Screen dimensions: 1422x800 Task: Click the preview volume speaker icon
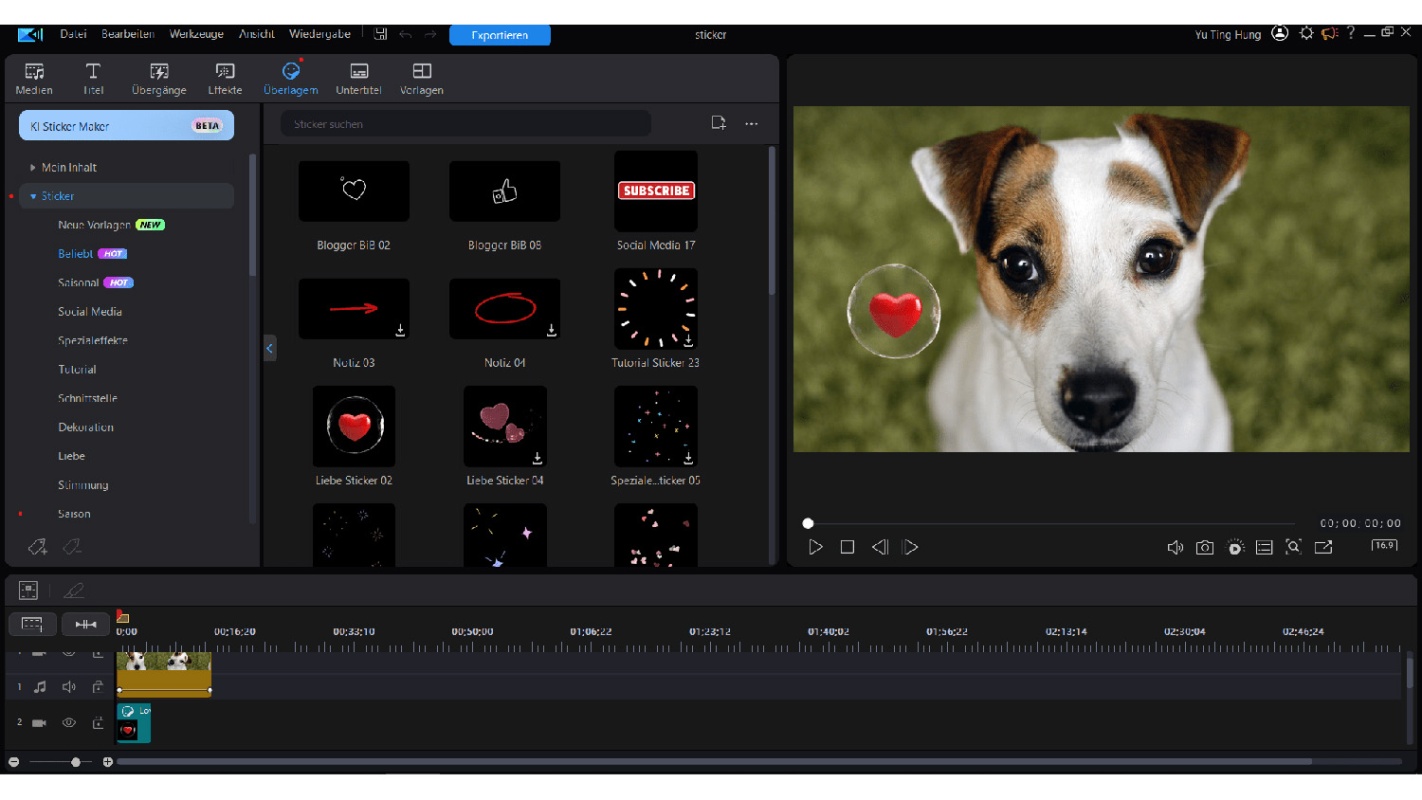[1175, 547]
